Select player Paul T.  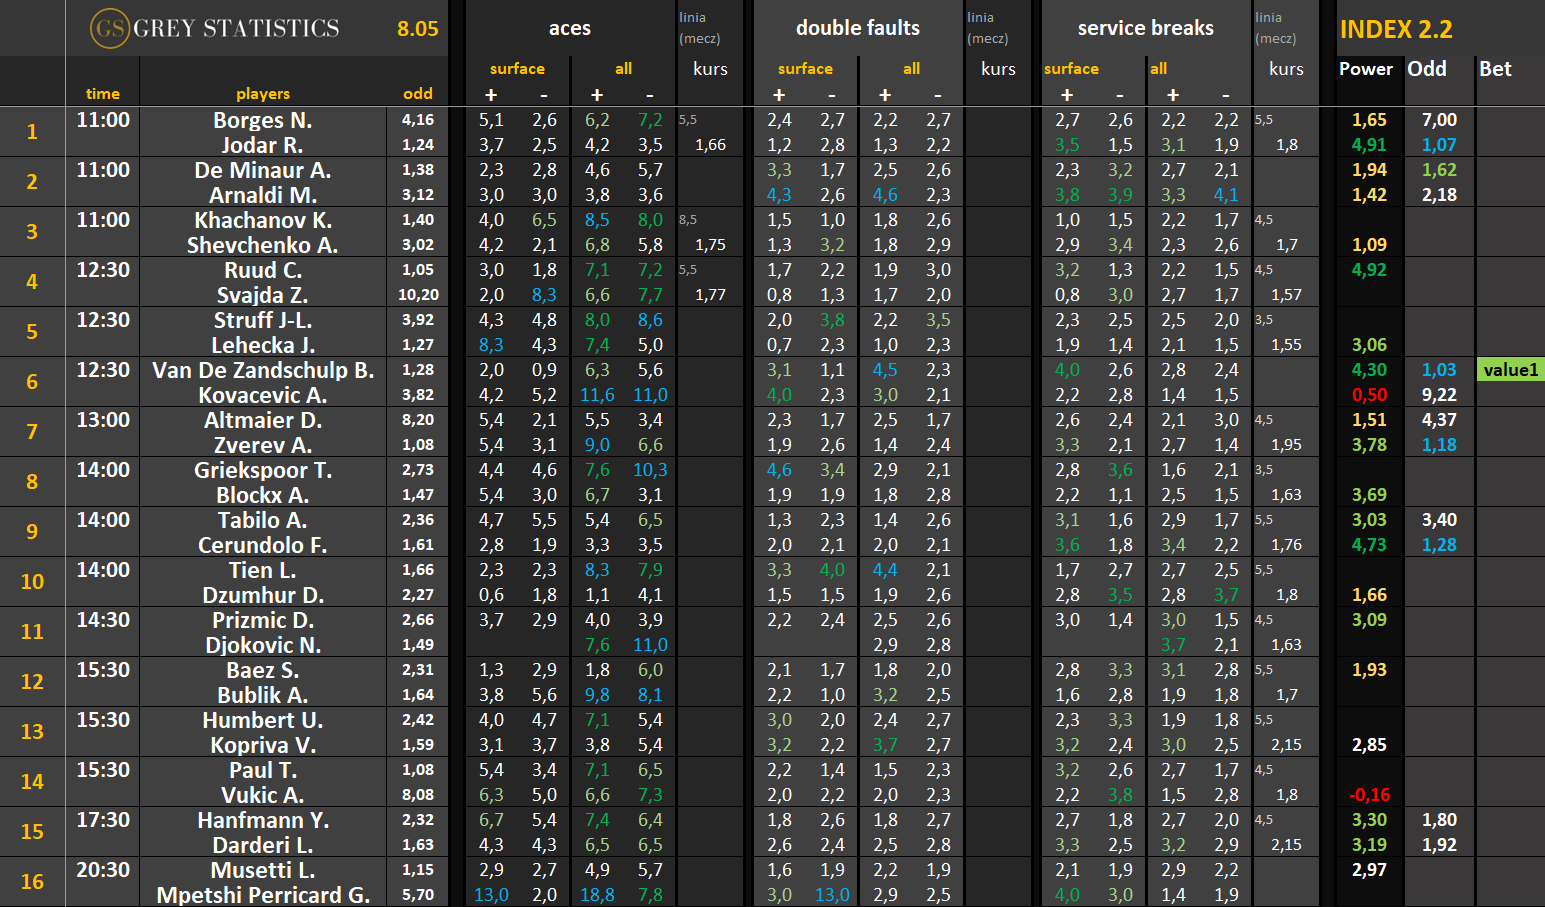click(263, 770)
